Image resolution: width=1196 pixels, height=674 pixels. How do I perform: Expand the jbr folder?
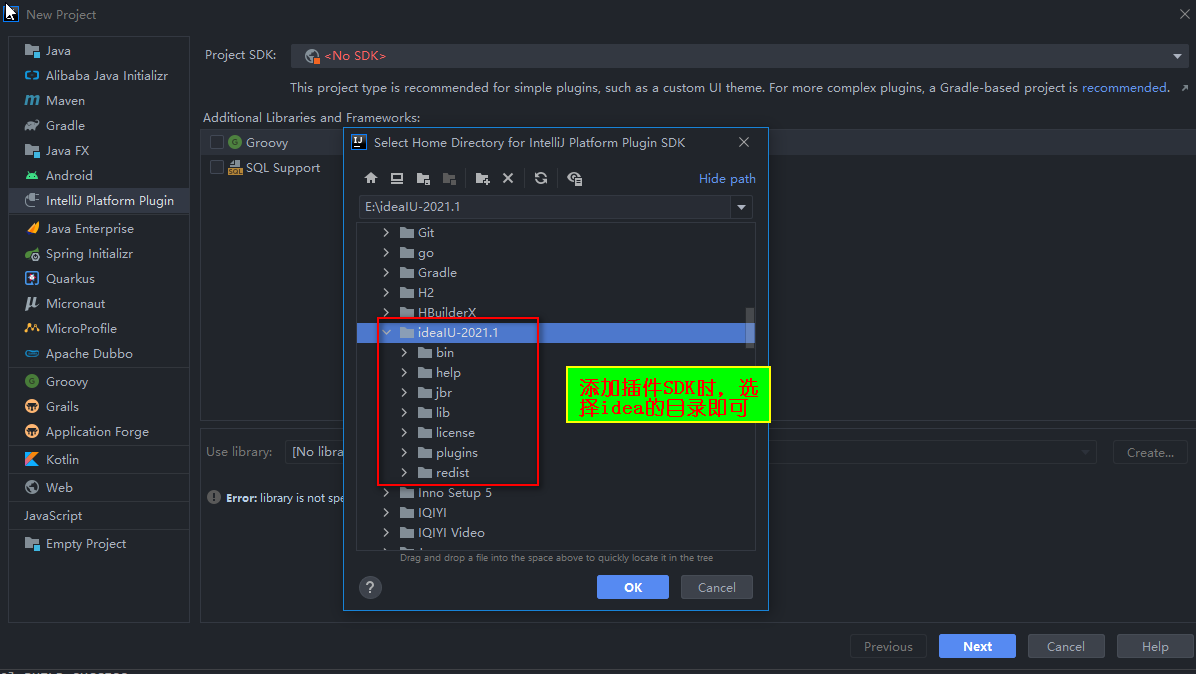(404, 393)
